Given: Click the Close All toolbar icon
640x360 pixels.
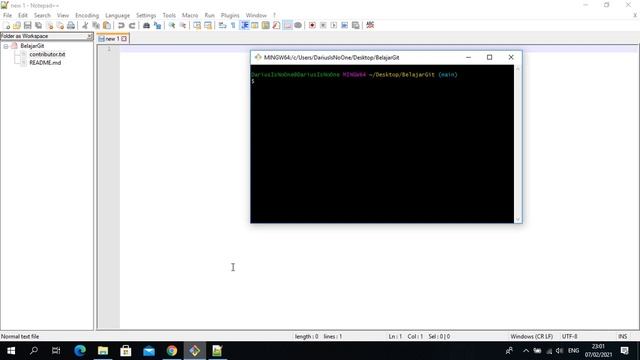Looking at the screenshot, I should click(x=60, y=25).
